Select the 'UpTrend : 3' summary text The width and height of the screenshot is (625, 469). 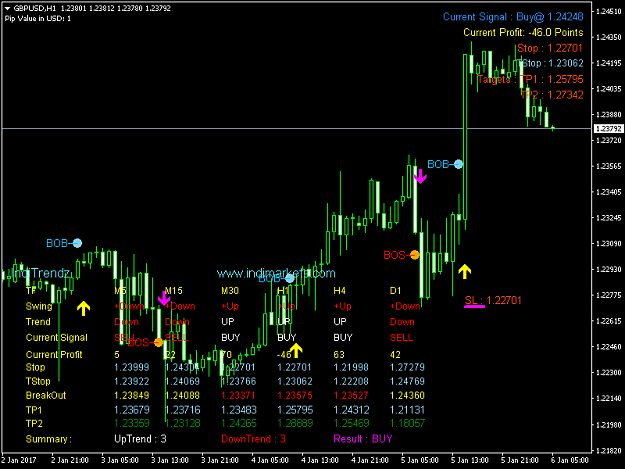[140, 439]
